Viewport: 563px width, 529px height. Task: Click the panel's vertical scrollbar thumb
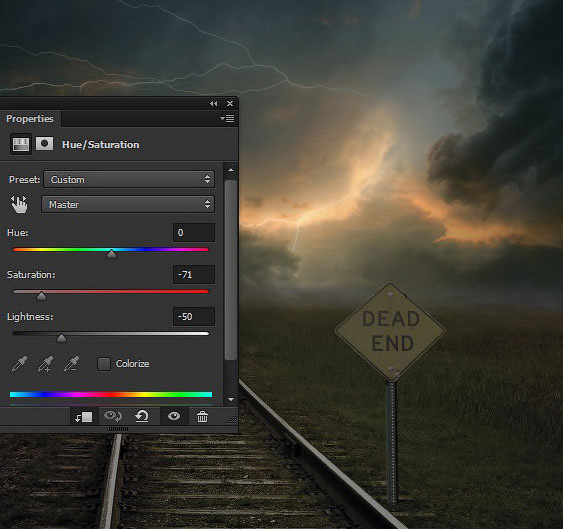coord(231,269)
